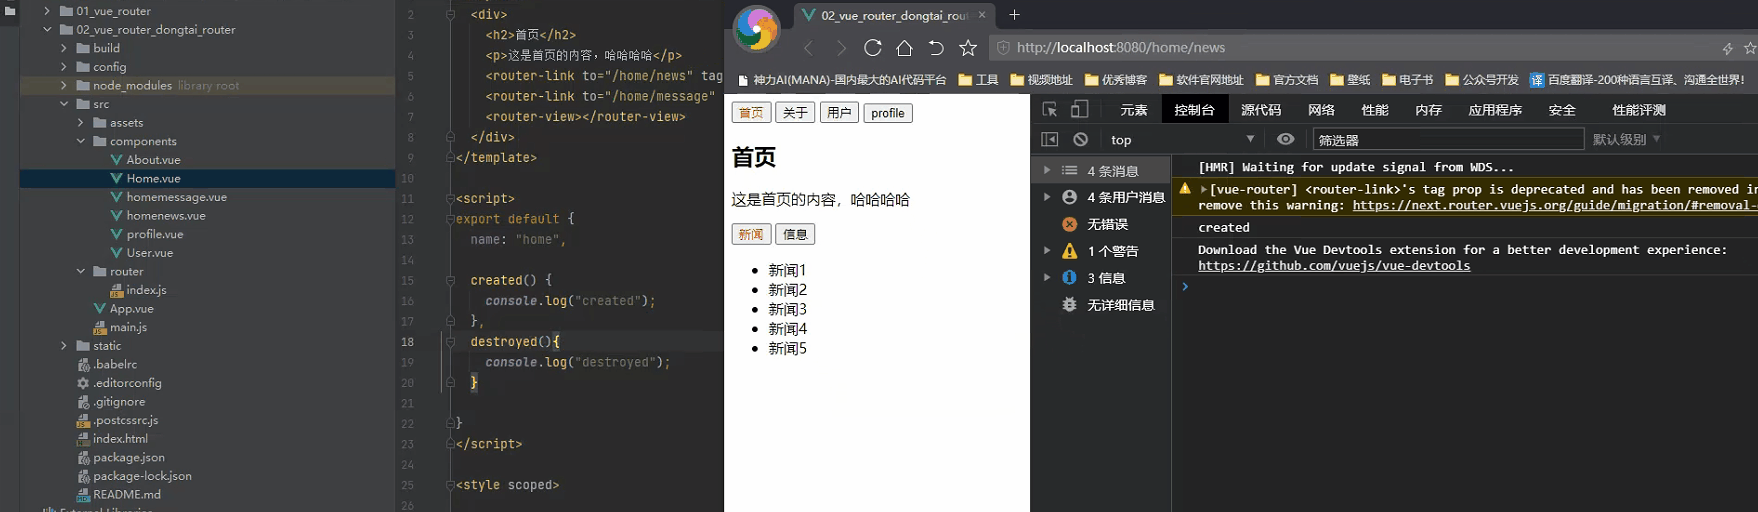Screen dimensions: 1758x512
Task: Expand node_modules folder in tree
Action: [x=63, y=86]
